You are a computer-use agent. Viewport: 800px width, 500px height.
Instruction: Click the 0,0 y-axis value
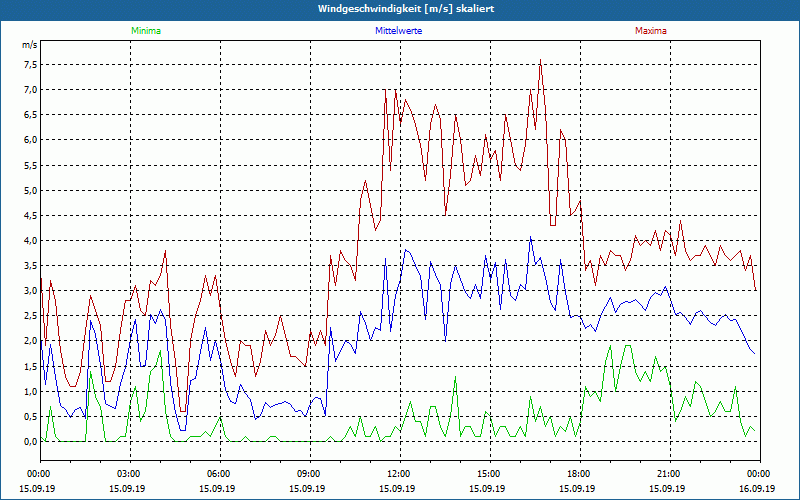30,441
